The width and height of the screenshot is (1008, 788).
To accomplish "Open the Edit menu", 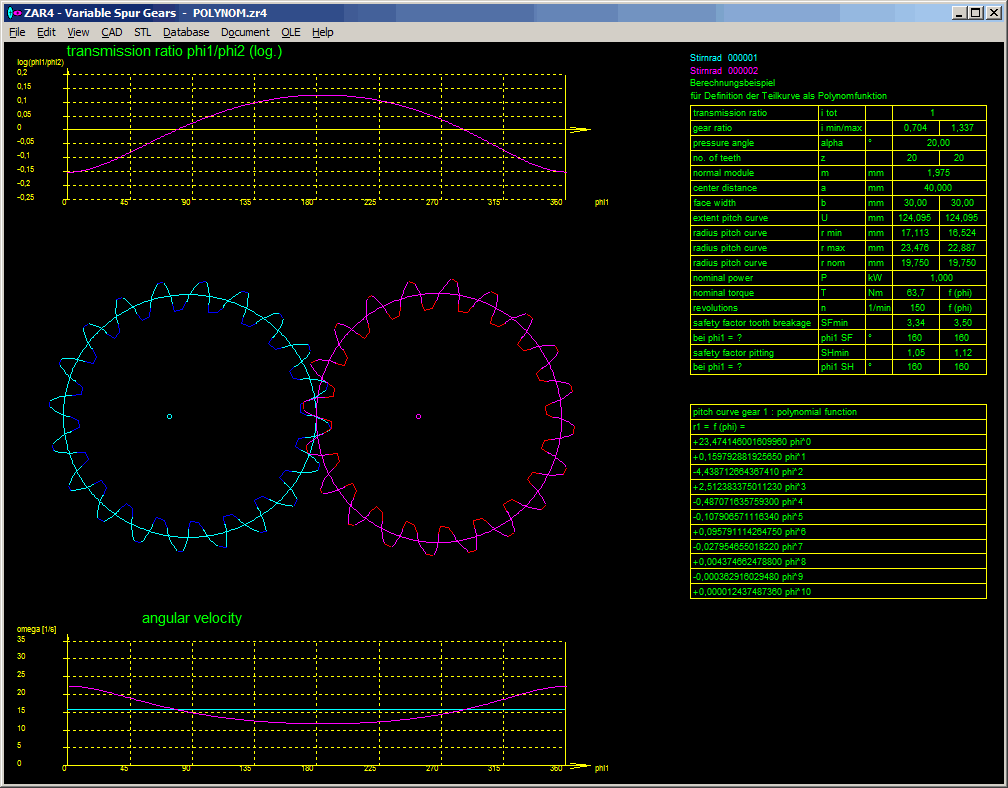I will [46, 32].
